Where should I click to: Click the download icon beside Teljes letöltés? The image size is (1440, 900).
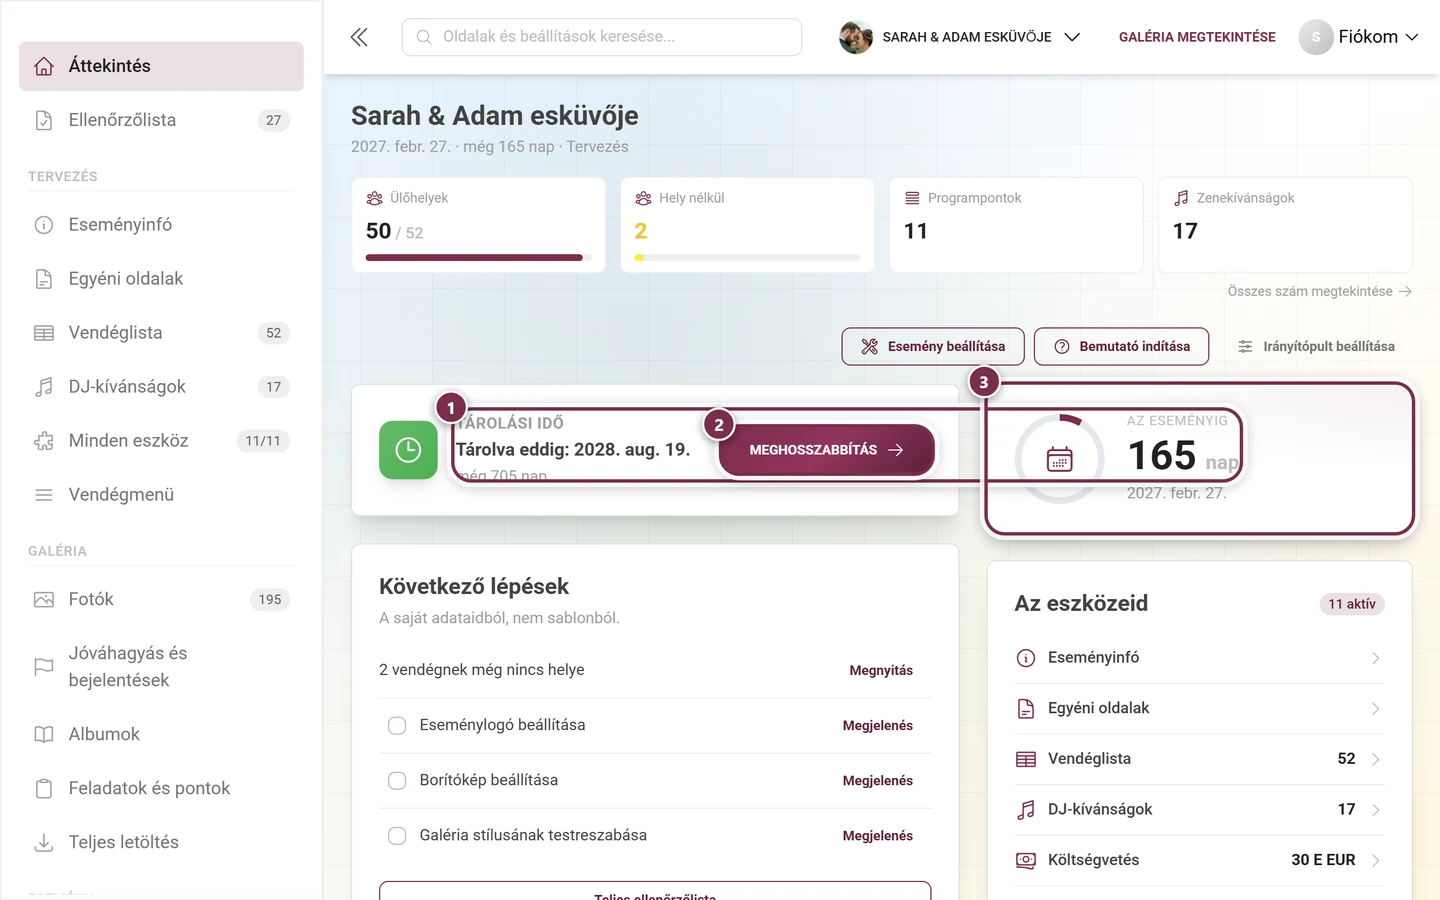pyautogui.click(x=44, y=843)
